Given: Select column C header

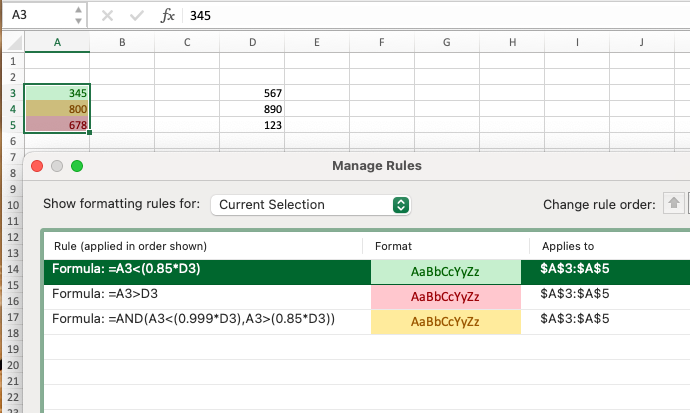Looking at the screenshot, I should pos(187,43).
